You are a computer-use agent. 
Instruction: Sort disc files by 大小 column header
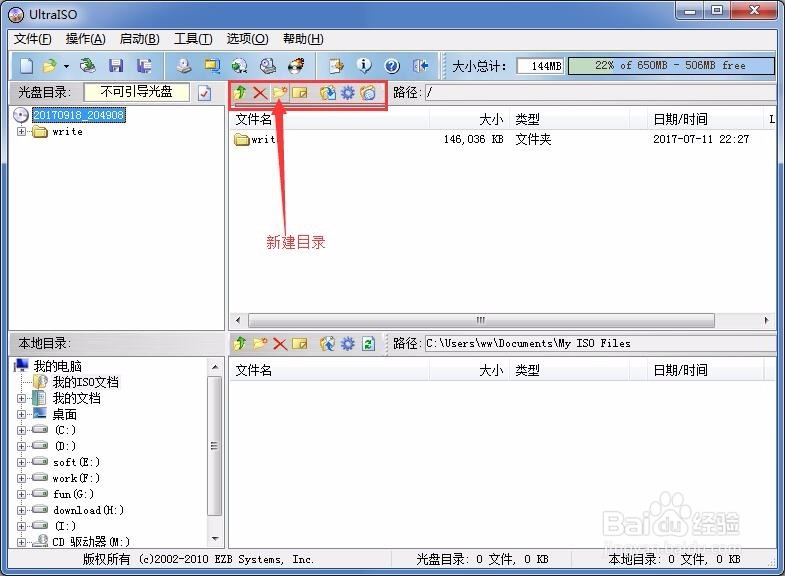469,119
